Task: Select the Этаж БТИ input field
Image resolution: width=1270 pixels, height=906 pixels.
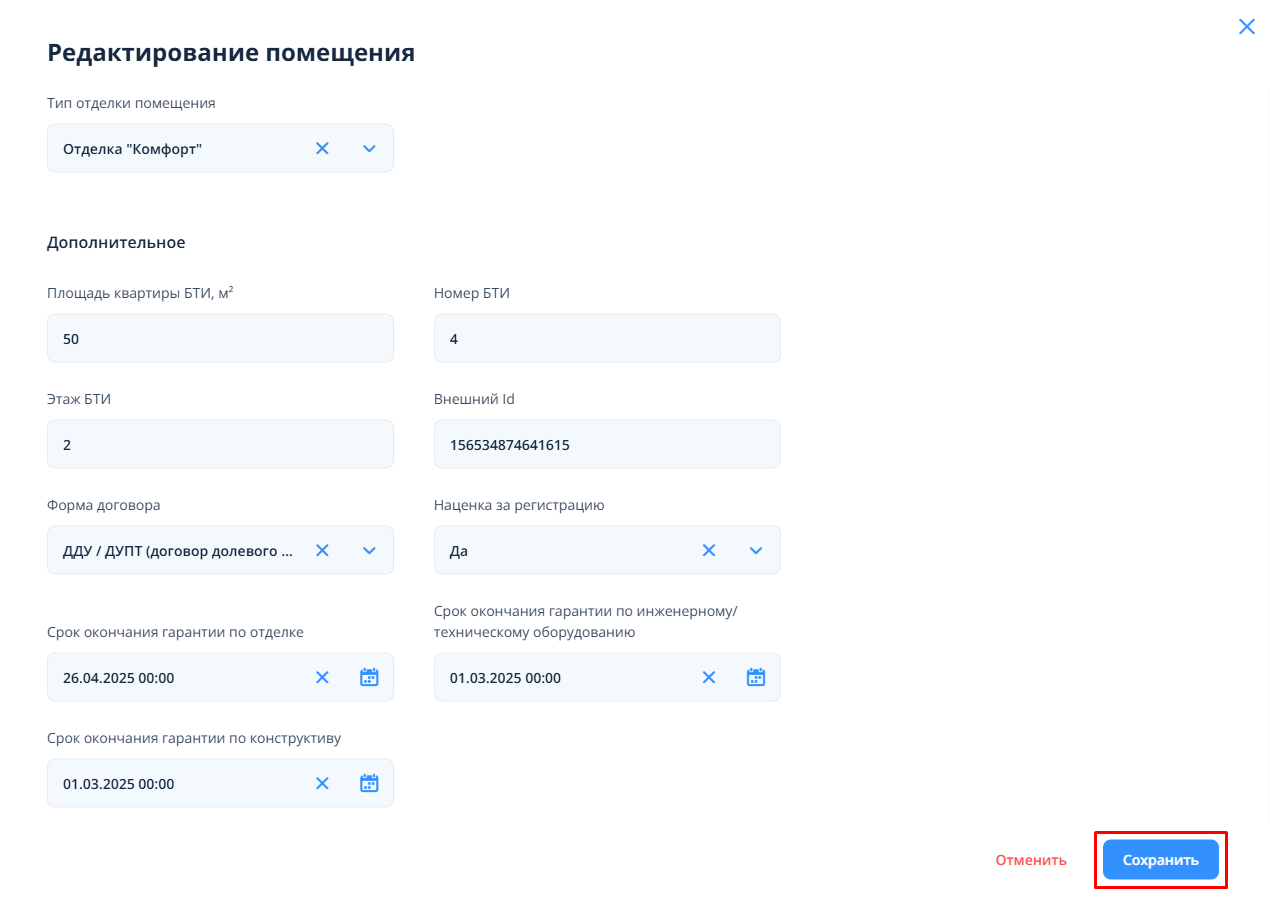Action: tap(220, 445)
